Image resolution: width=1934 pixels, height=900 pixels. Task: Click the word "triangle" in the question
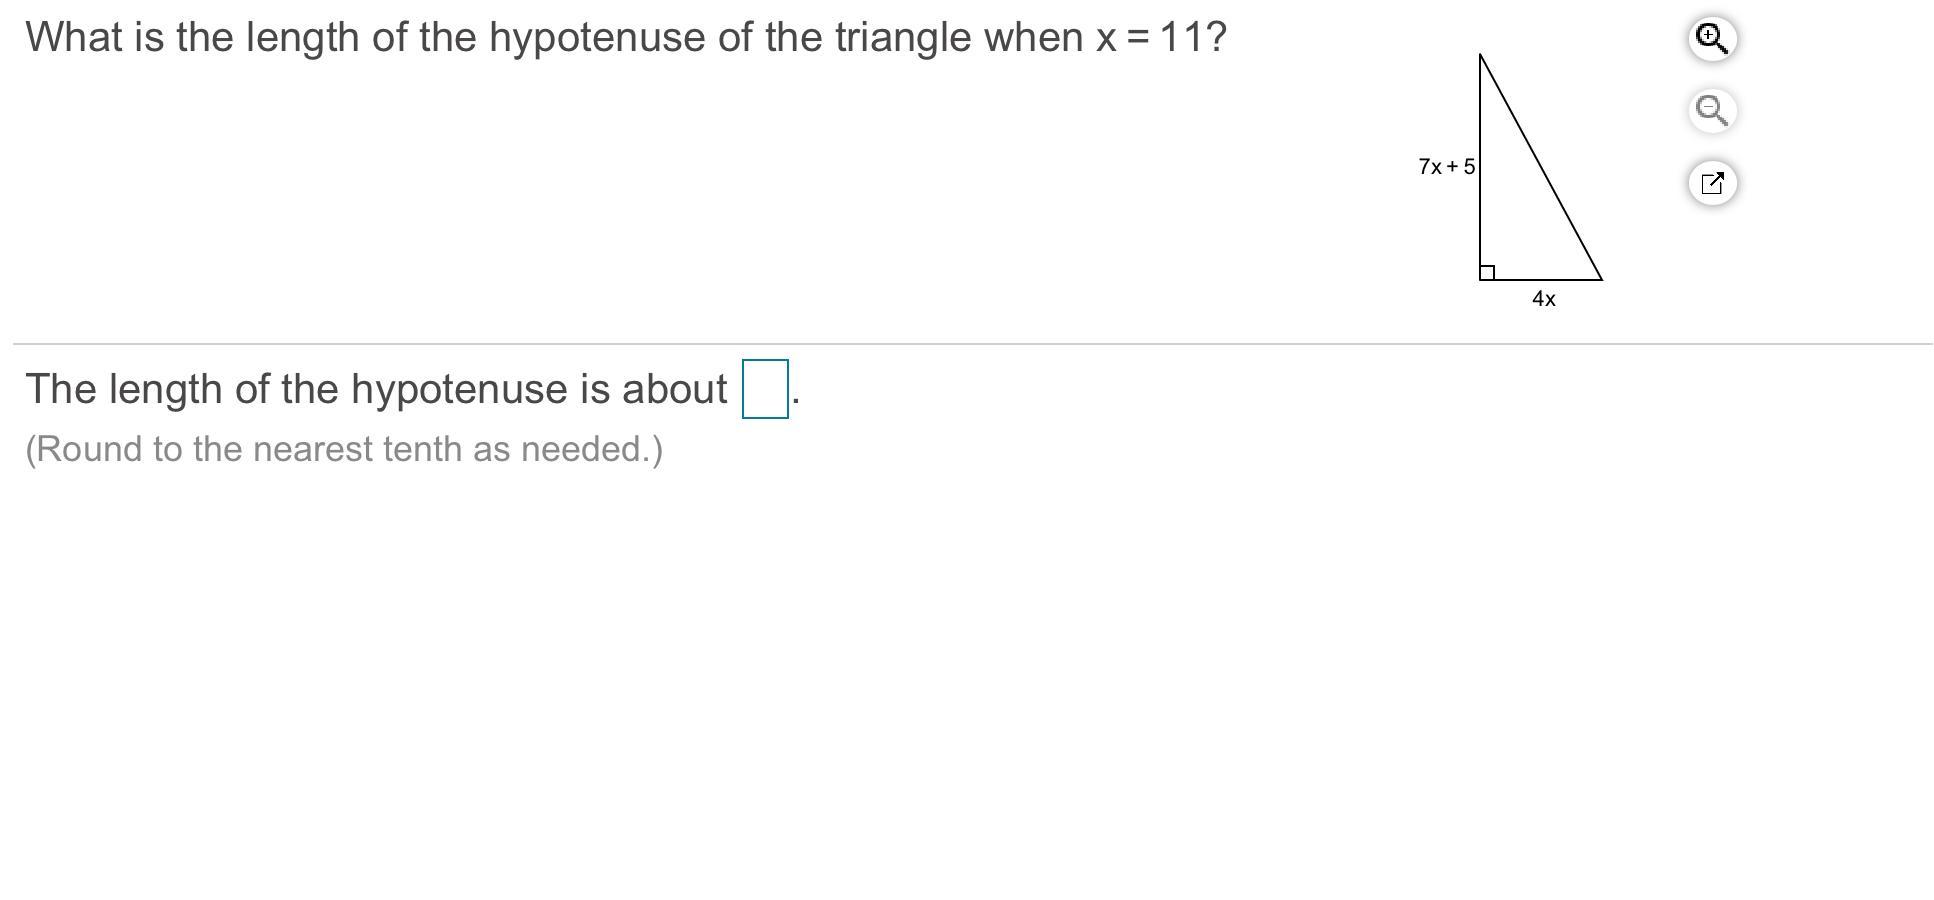(904, 38)
